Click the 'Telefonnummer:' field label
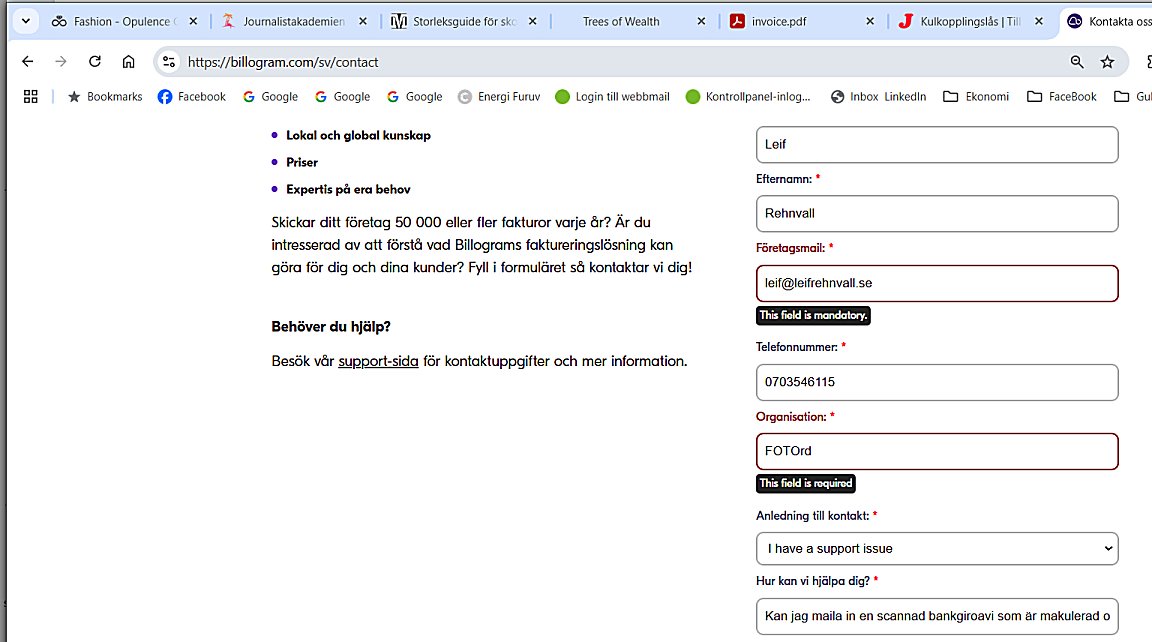The height and width of the screenshot is (642, 1152). 796,347
